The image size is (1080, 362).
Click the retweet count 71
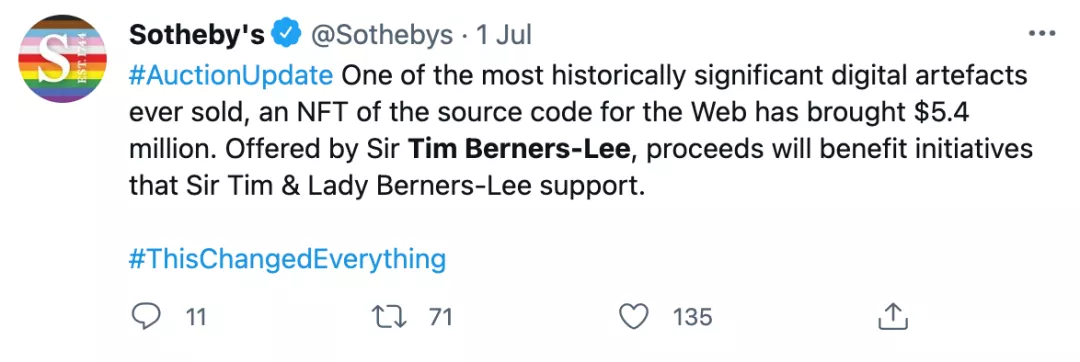click(x=441, y=317)
